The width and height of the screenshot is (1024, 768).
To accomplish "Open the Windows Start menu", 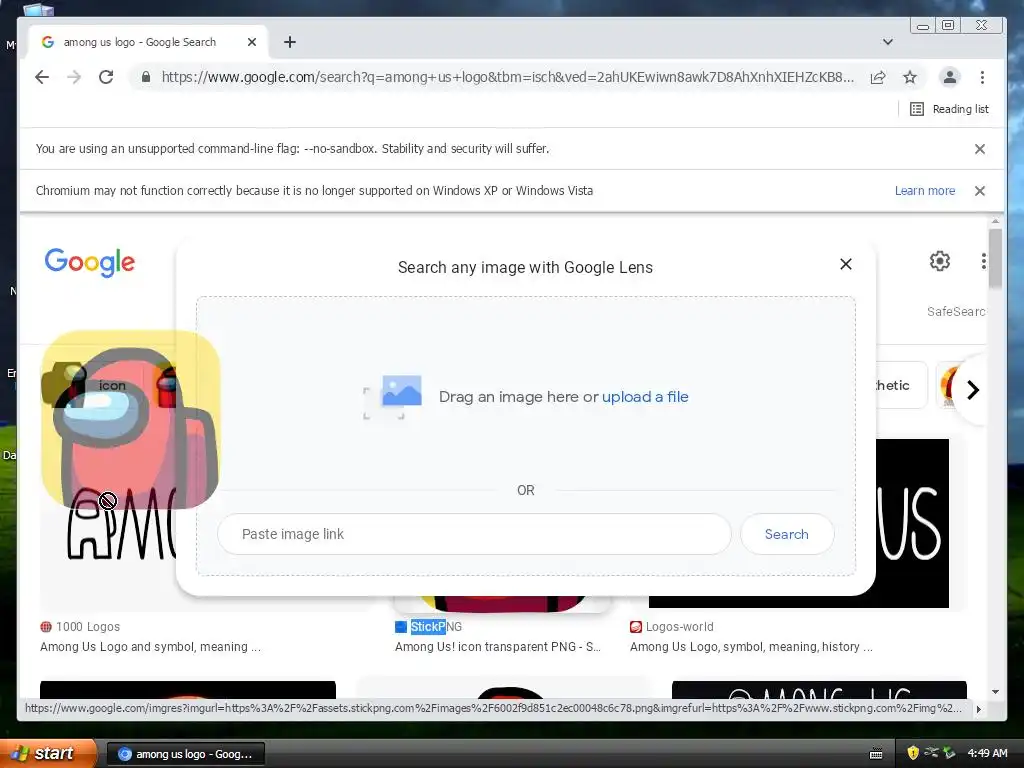I will 47,753.
